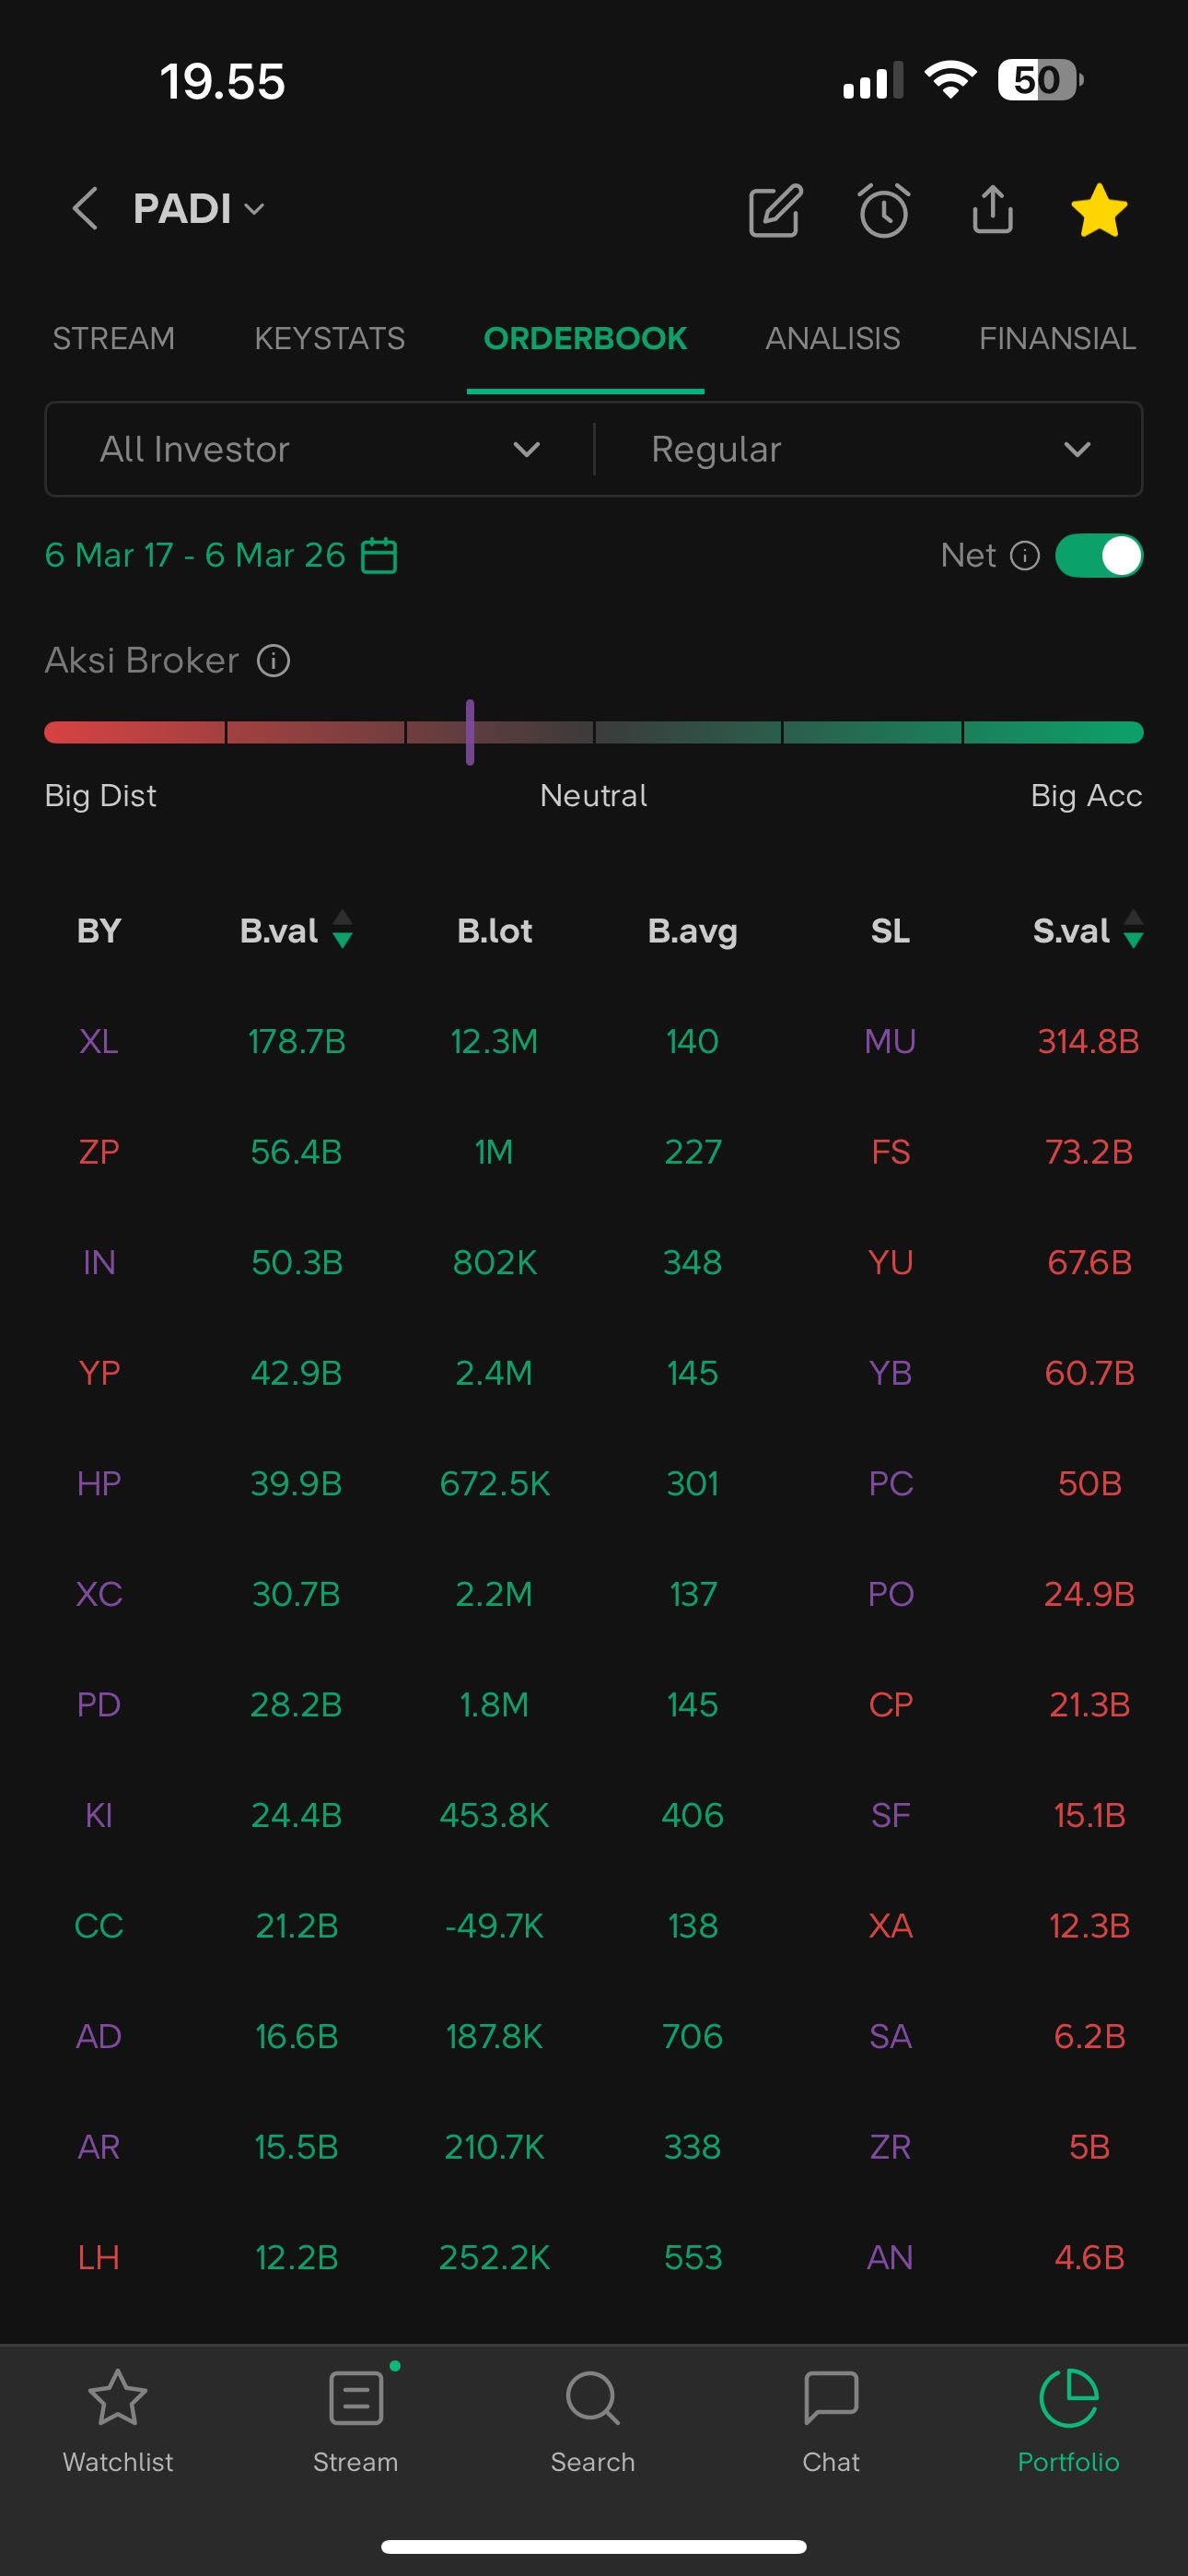Screen dimensions: 1188x2576
Task: Expand the All Investor dropdown
Action: 320,450
